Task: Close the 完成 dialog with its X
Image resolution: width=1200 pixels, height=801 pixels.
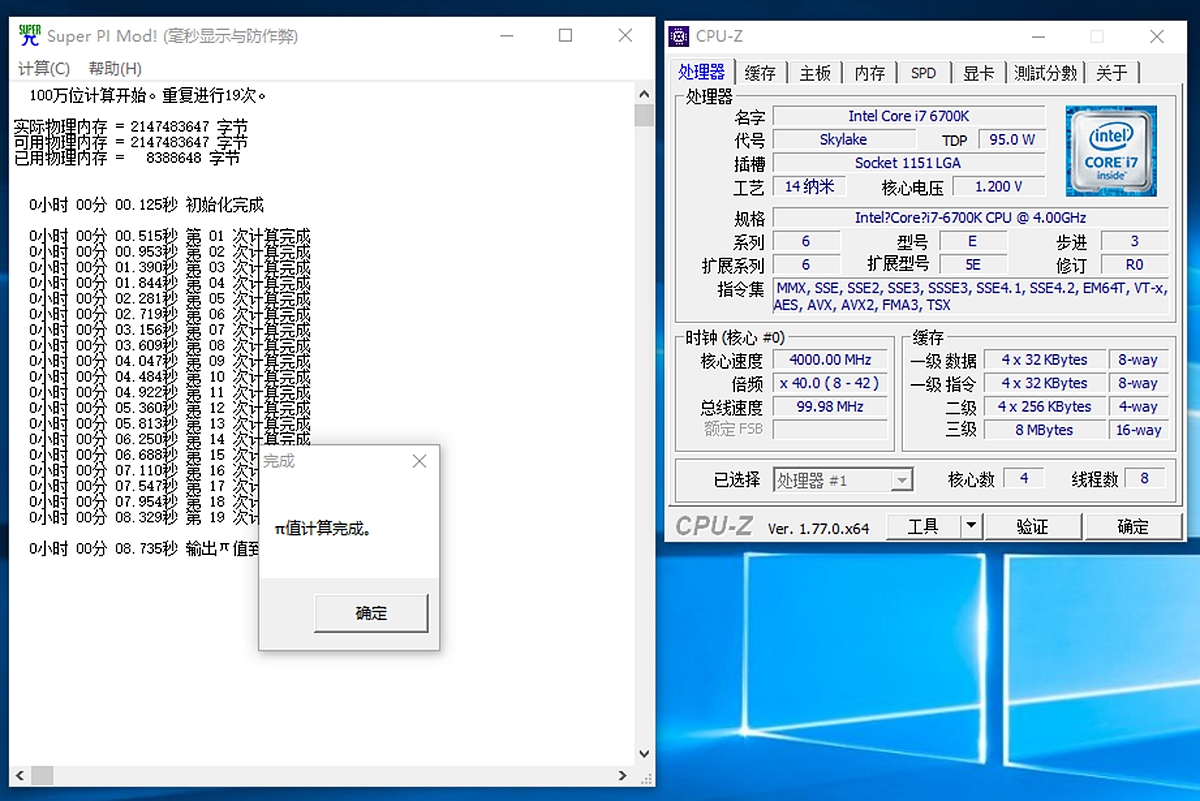Action: pyautogui.click(x=419, y=460)
